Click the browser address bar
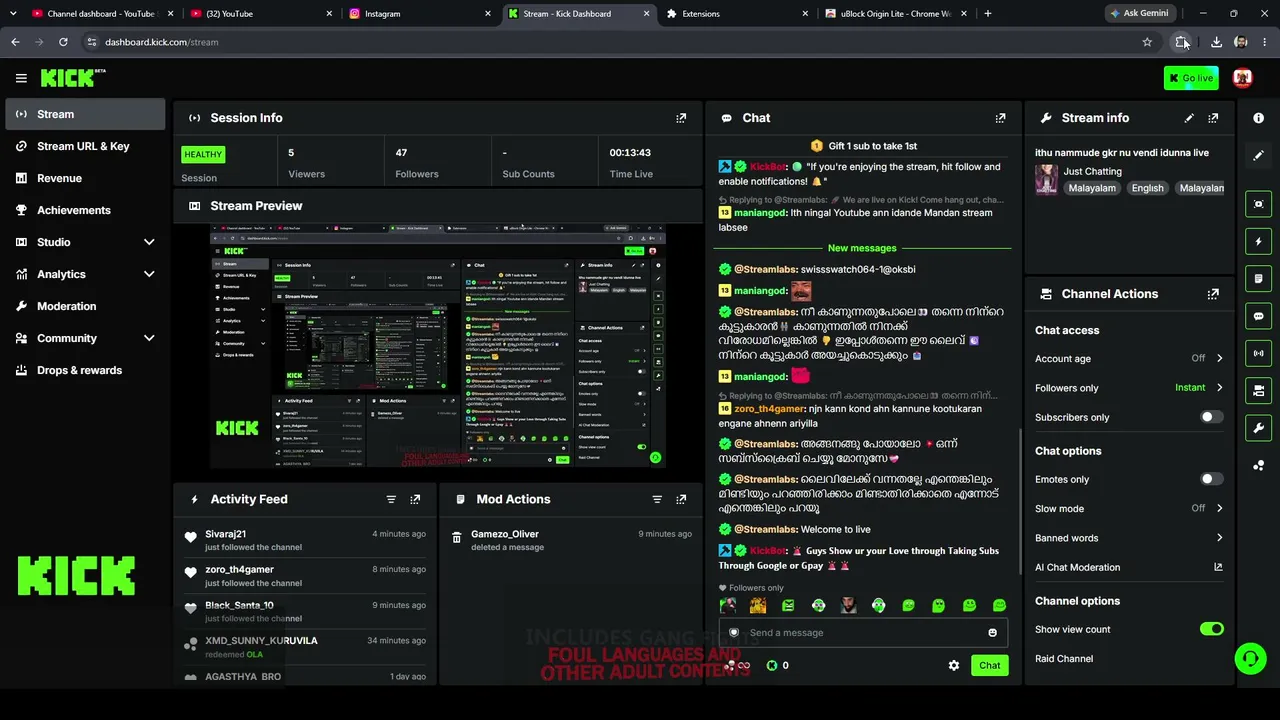The width and height of the screenshot is (1280, 720). (x=610, y=42)
